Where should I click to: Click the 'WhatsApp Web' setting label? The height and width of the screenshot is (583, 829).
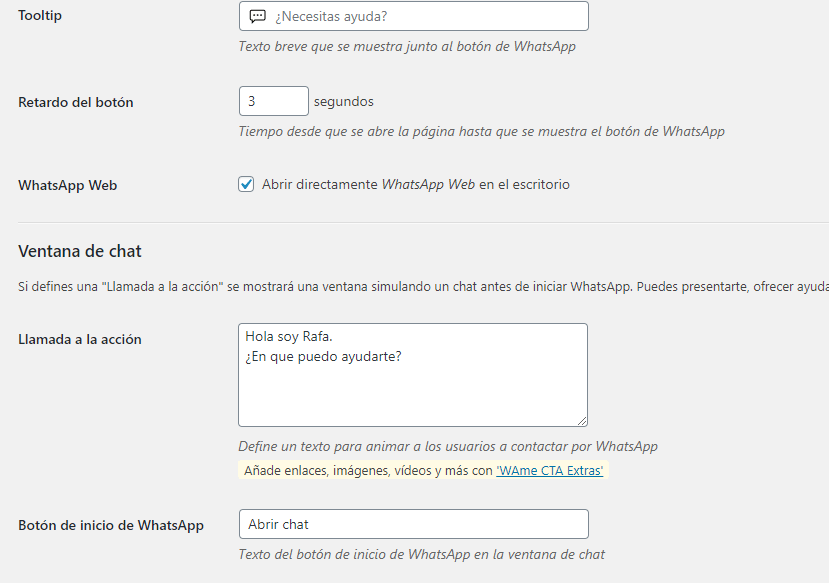point(68,186)
